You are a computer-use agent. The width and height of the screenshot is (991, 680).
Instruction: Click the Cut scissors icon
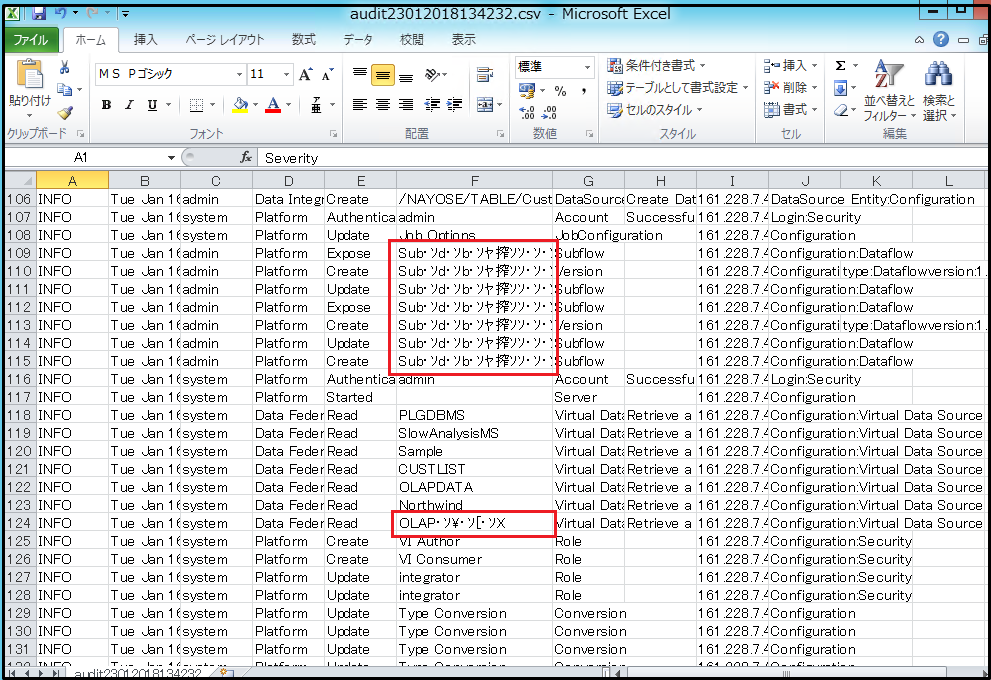tap(65, 68)
